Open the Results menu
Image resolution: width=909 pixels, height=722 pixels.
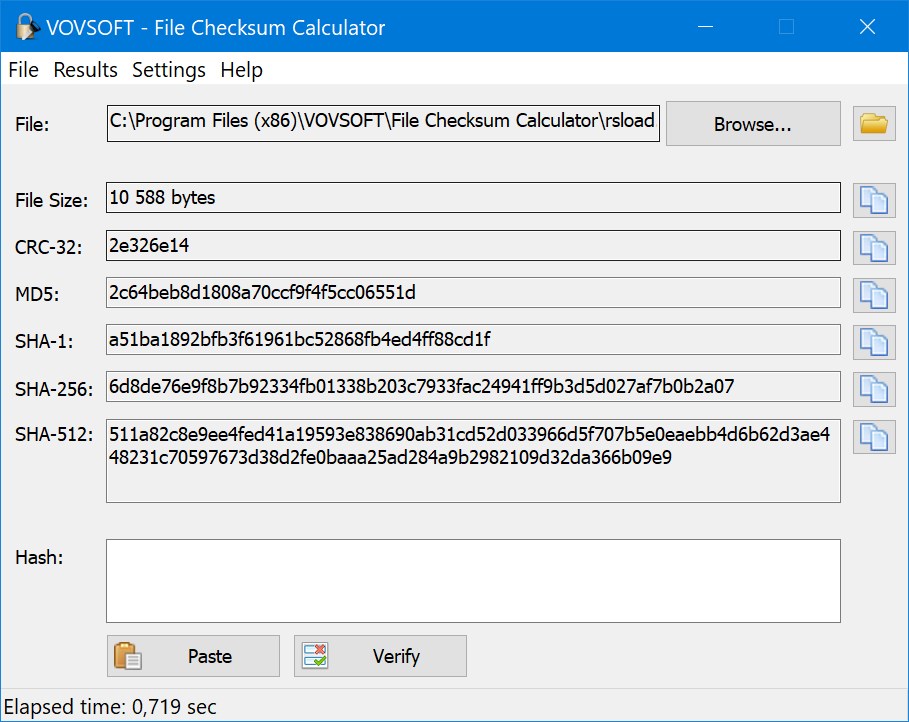coord(85,70)
